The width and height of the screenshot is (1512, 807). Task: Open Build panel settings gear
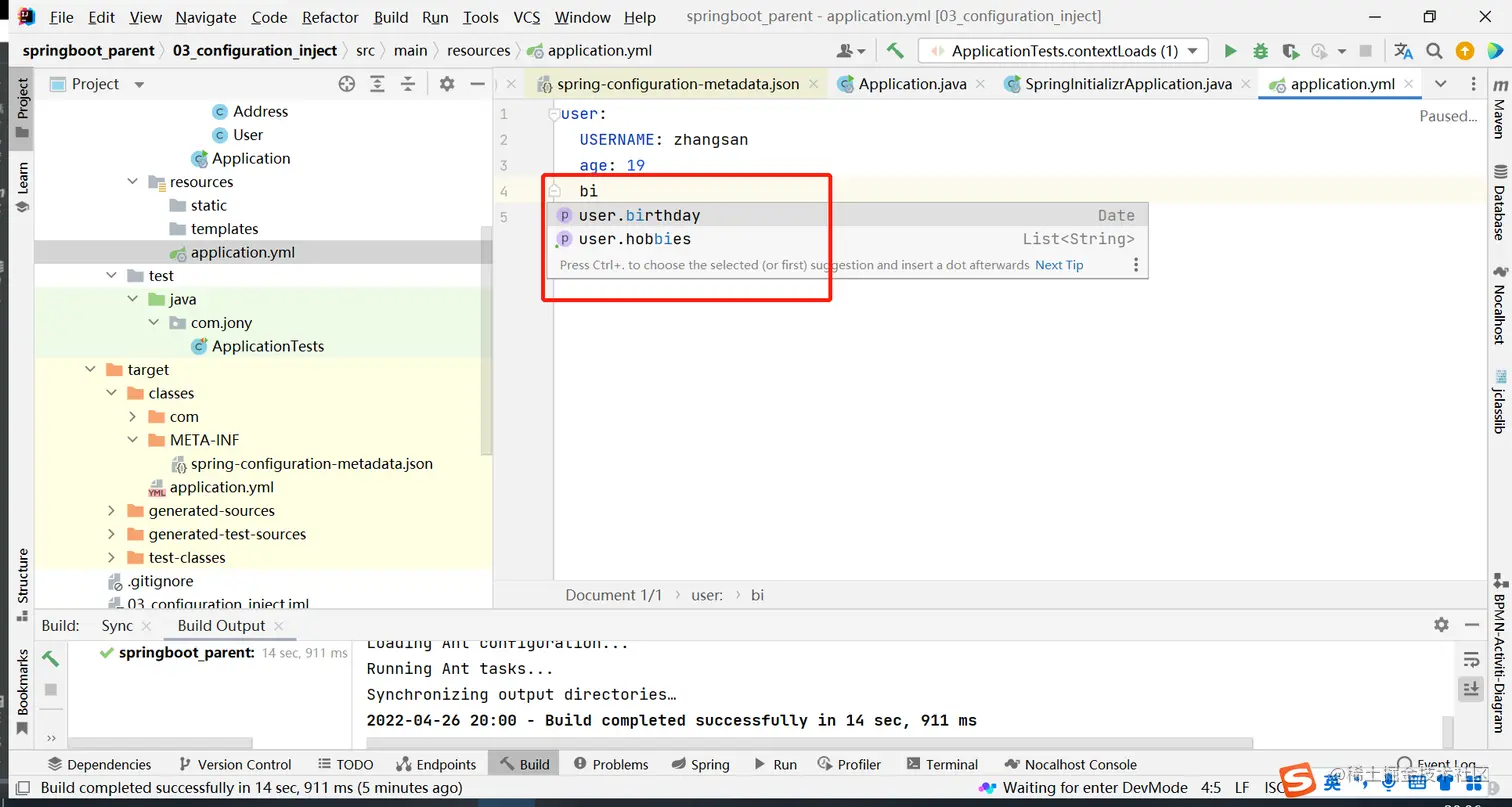1441,624
